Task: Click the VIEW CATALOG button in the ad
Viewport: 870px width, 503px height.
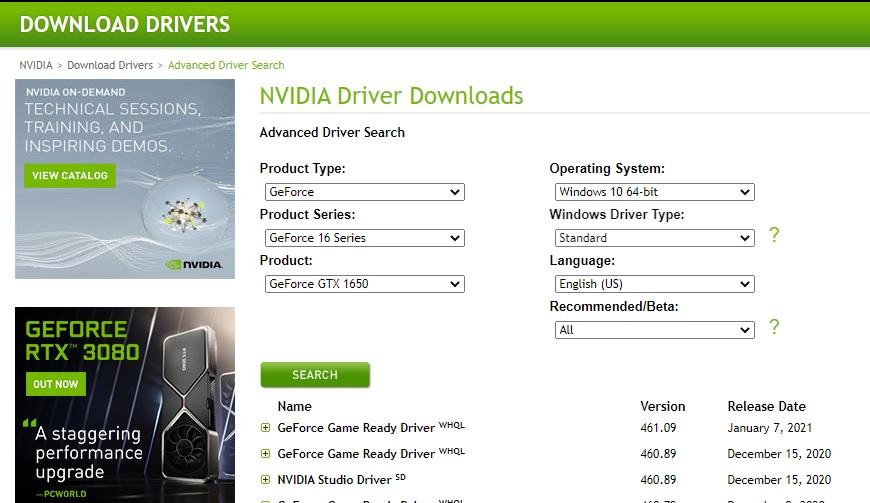Action: [x=70, y=176]
